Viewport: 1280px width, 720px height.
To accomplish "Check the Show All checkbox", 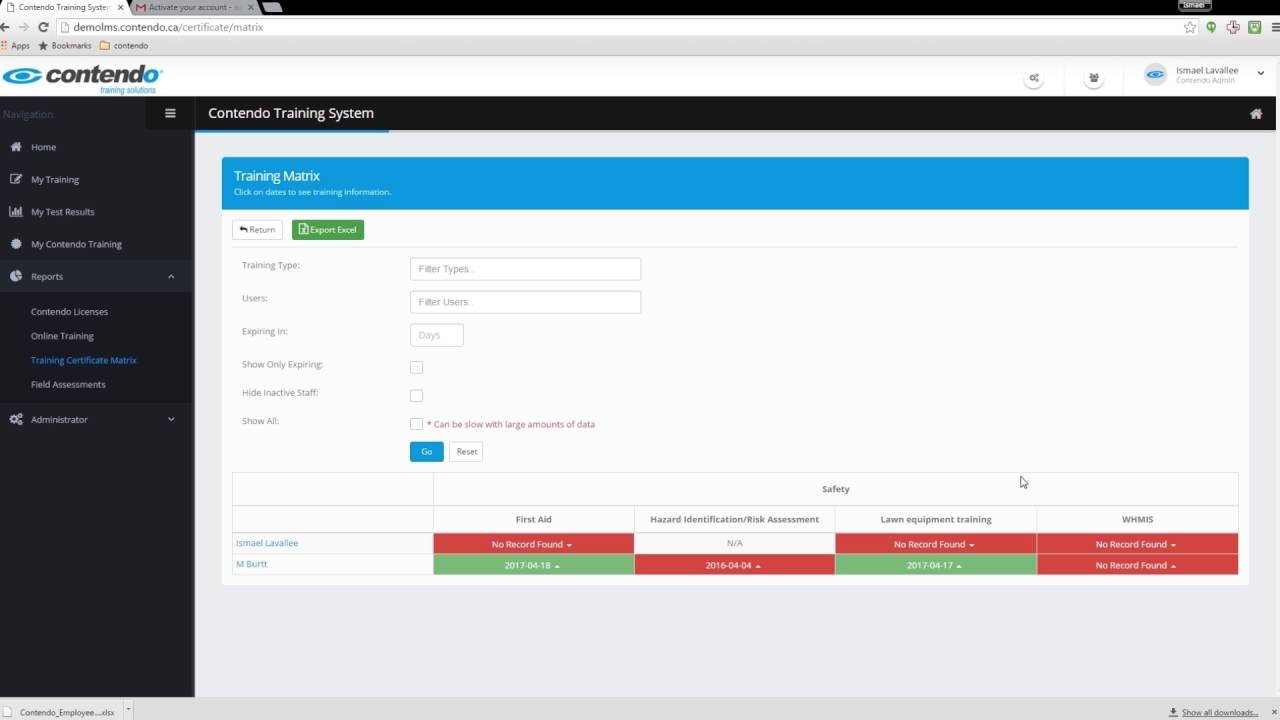I will (x=416, y=424).
